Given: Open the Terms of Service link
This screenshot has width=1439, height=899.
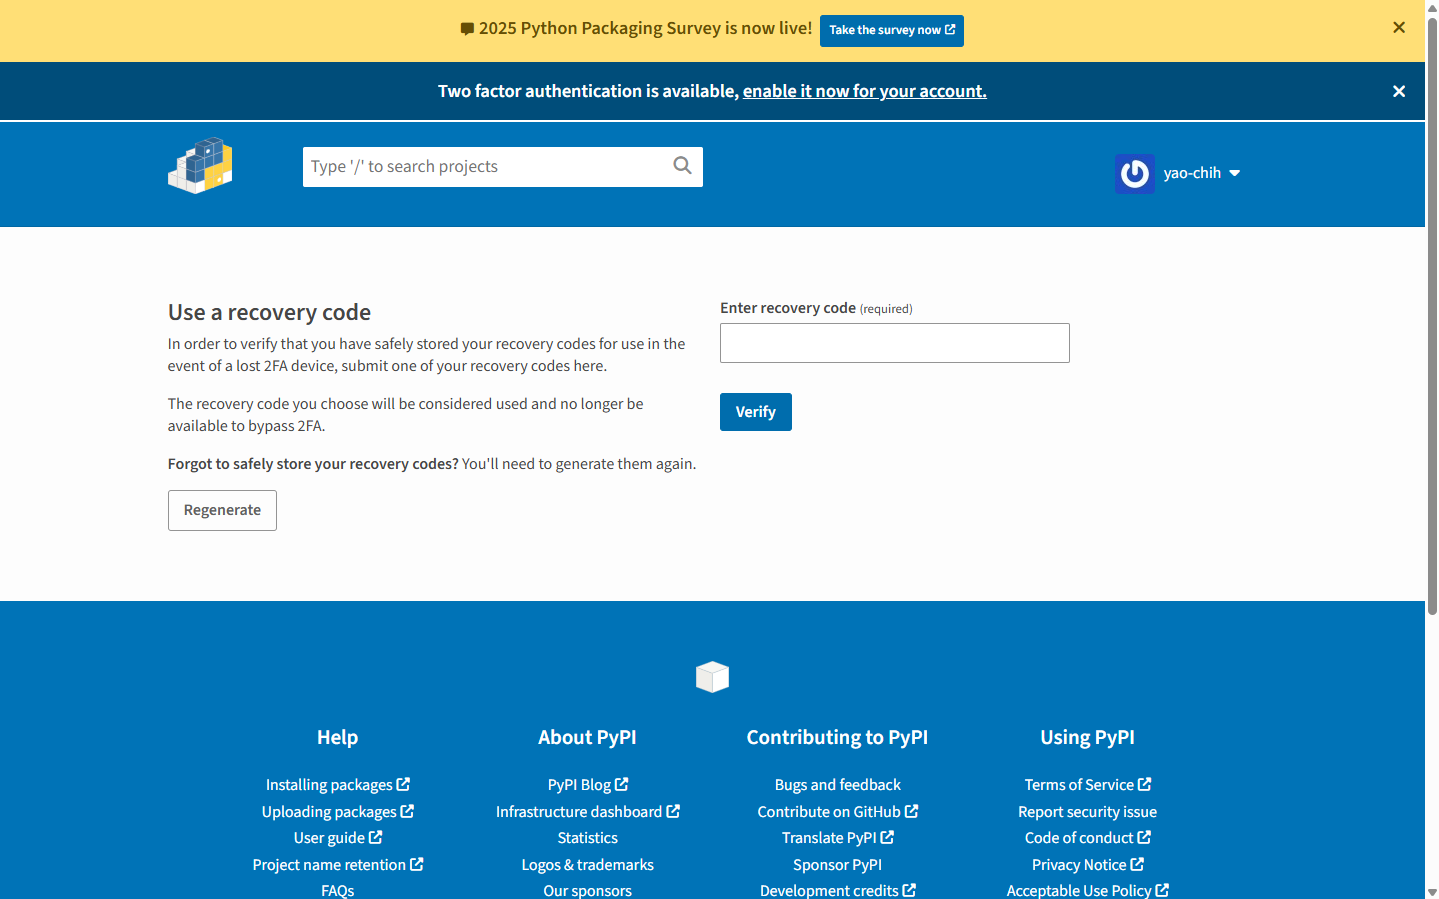Looking at the screenshot, I should (x=1088, y=785).
